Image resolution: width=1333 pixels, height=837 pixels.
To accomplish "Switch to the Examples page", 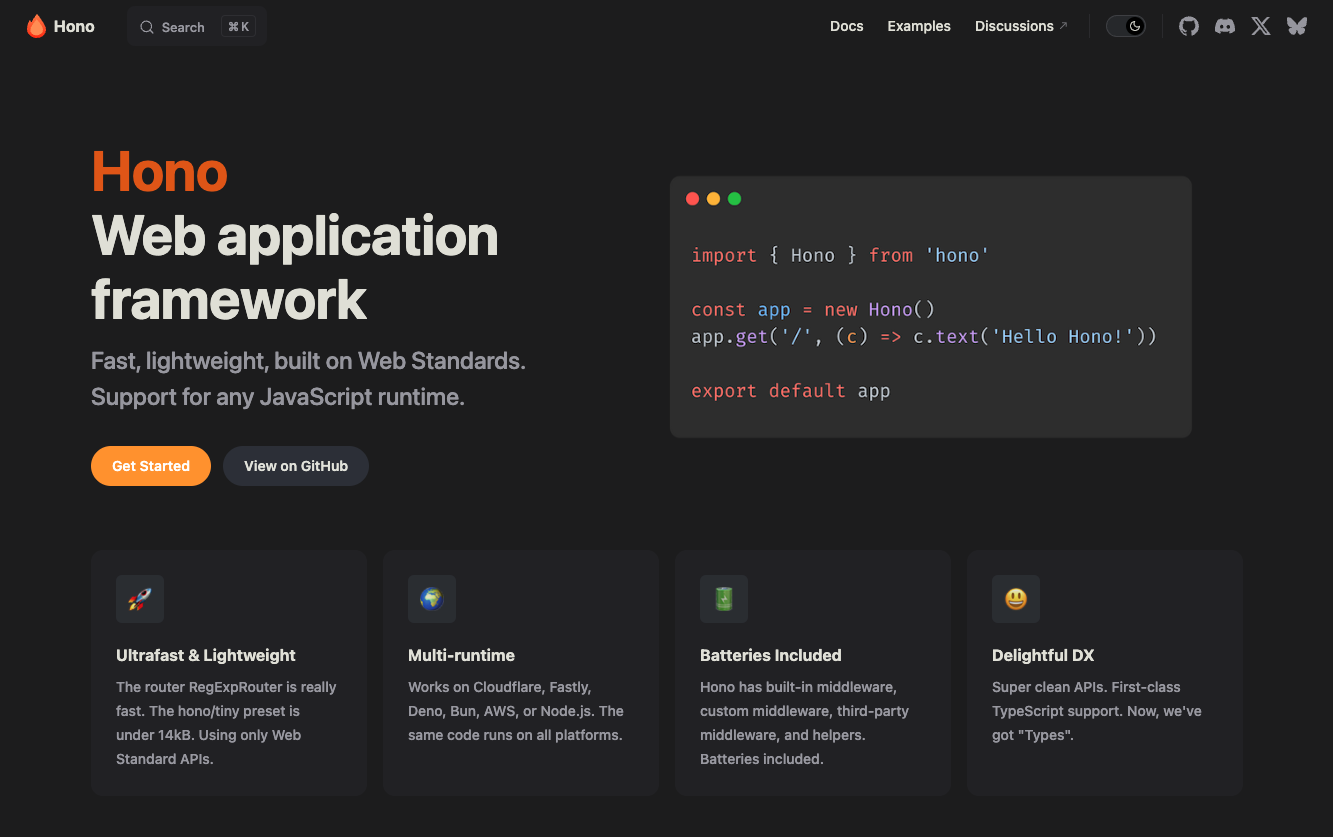I will point(918,26).
